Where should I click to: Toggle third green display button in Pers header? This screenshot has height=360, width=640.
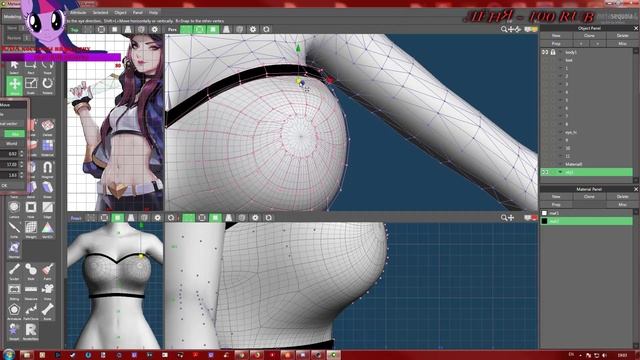213,29
